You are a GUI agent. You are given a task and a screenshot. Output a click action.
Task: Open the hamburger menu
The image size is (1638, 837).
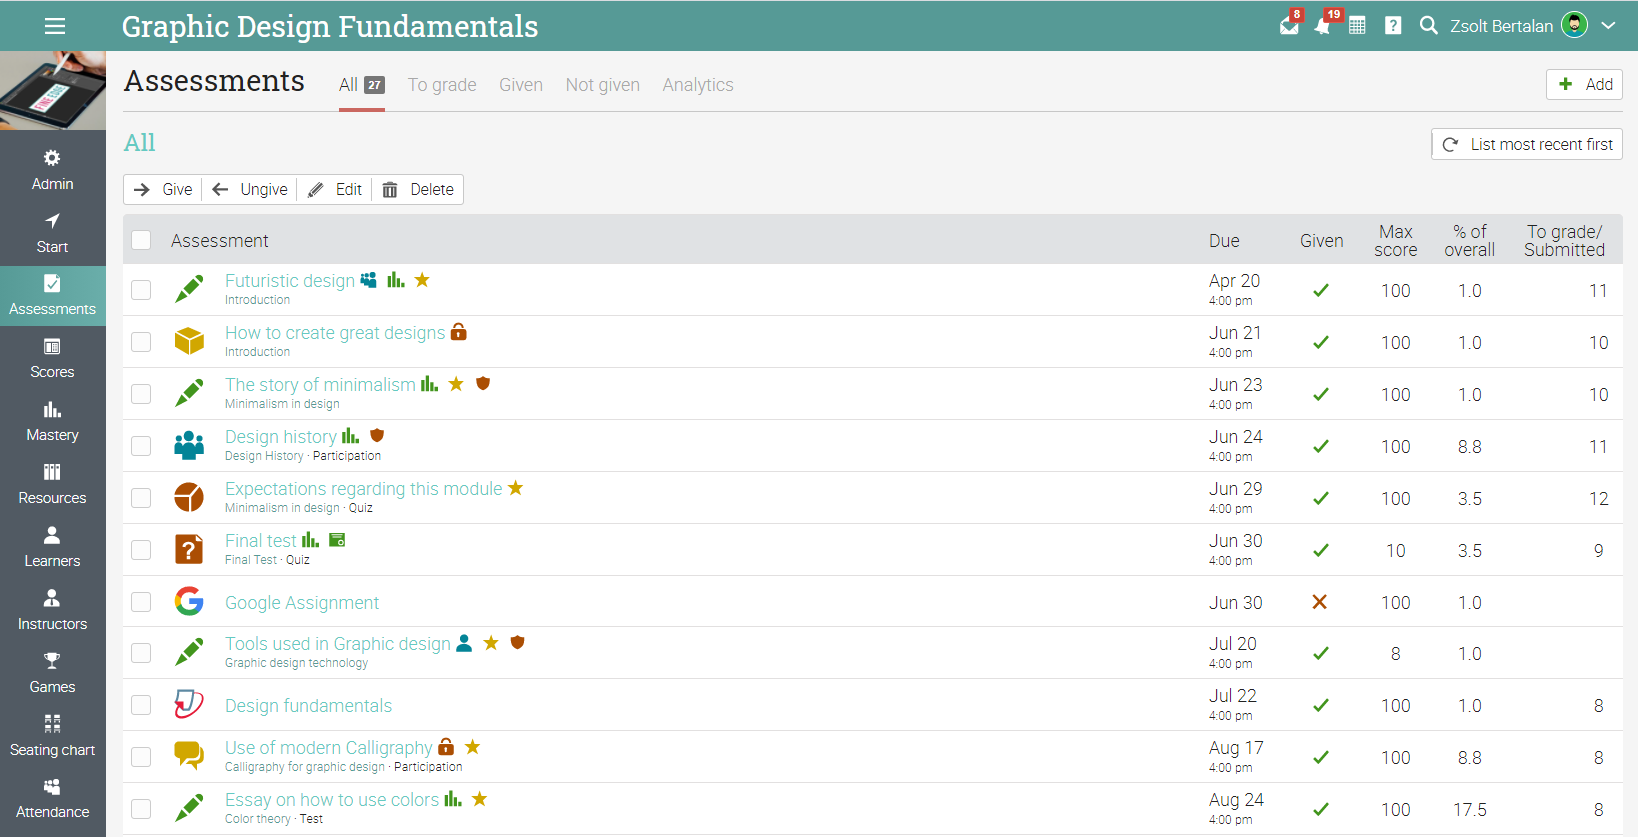54,26
